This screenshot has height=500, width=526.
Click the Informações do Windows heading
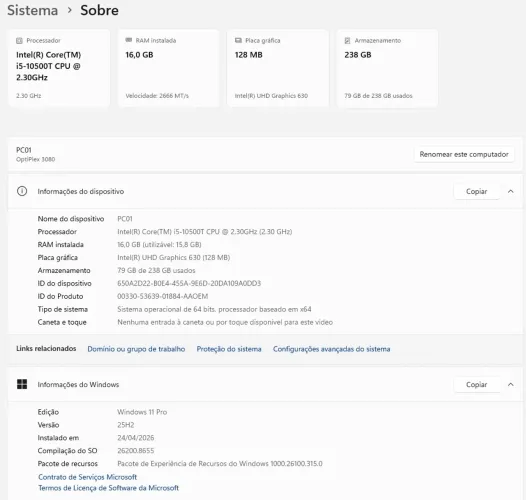click(78, 385)
